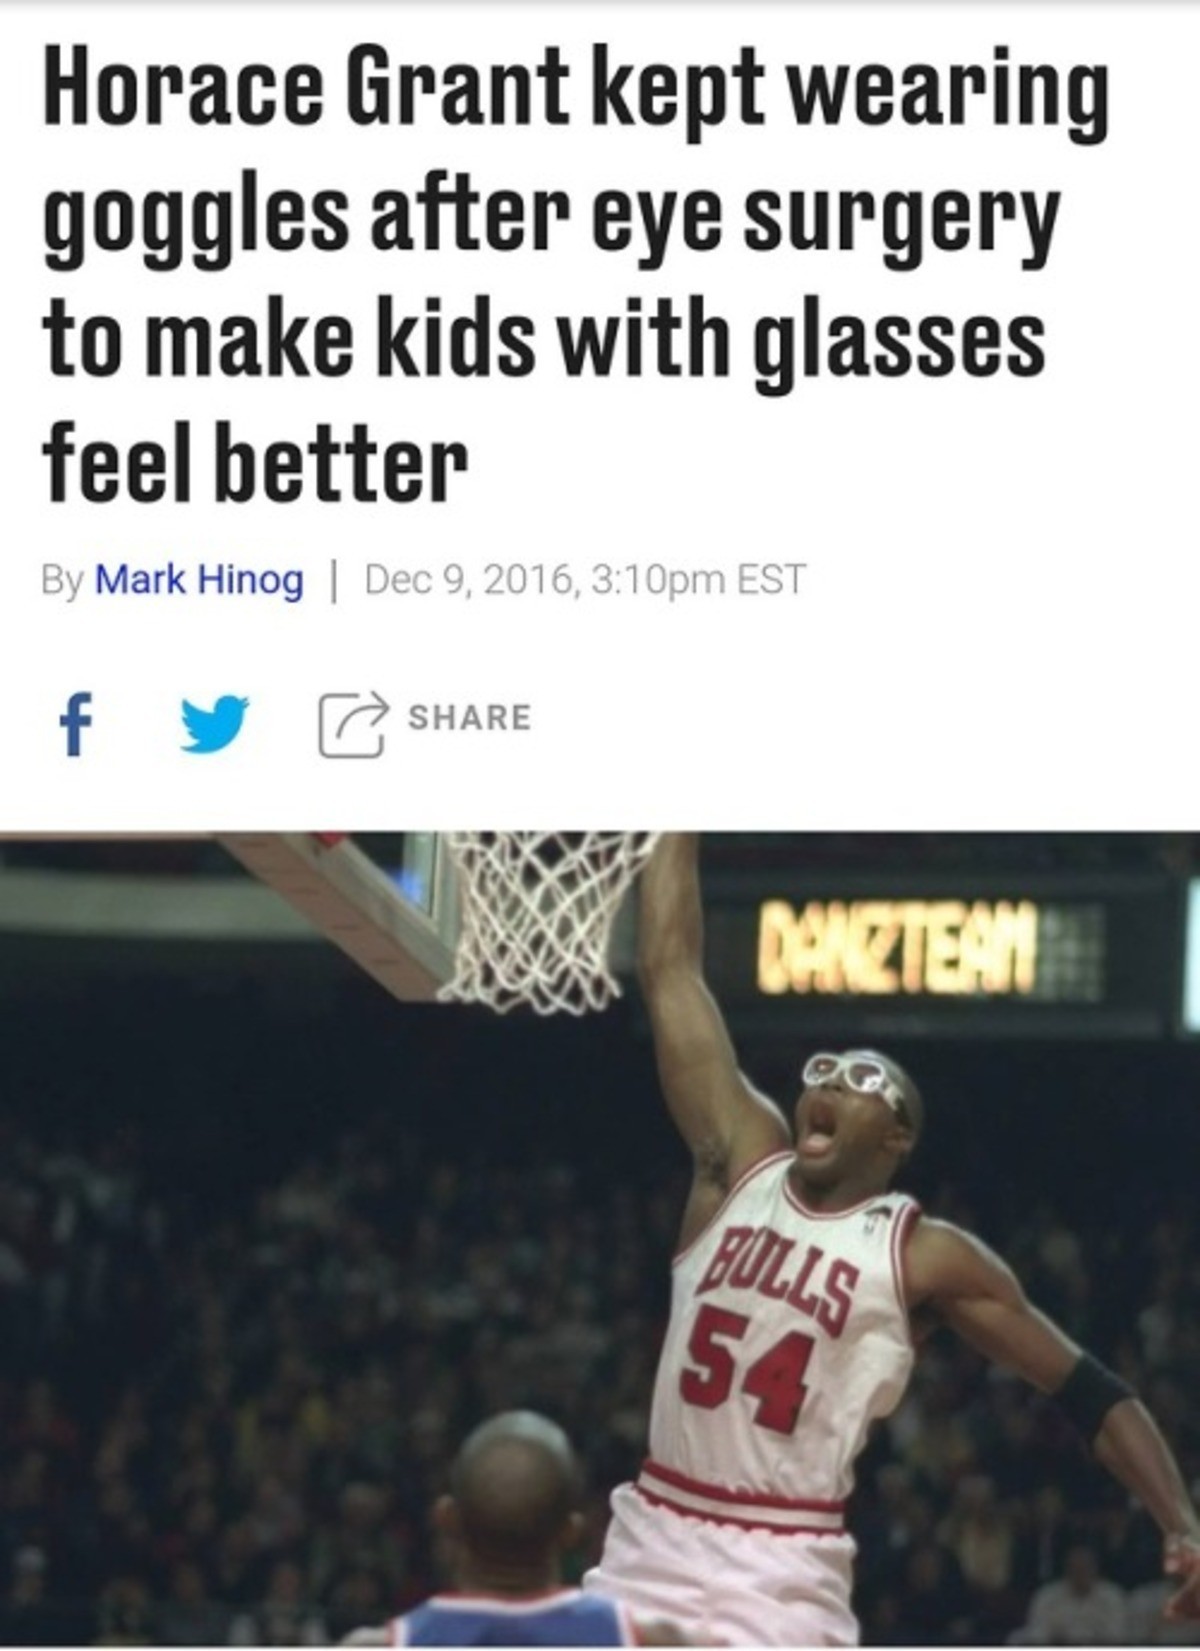Click the SHARE text label
The height and width of the screenshot is (1651, 1200).
(469, 717)
